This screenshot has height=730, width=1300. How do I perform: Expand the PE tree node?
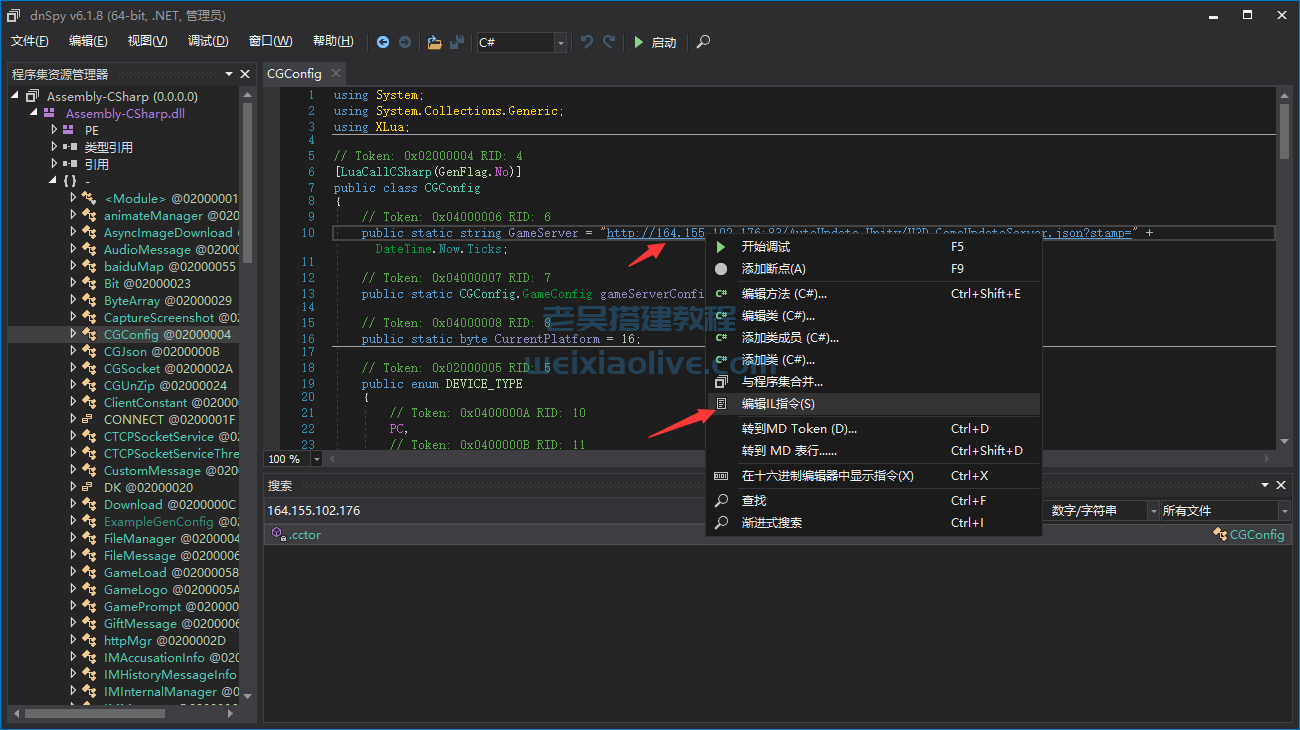(x=55, y=130)
